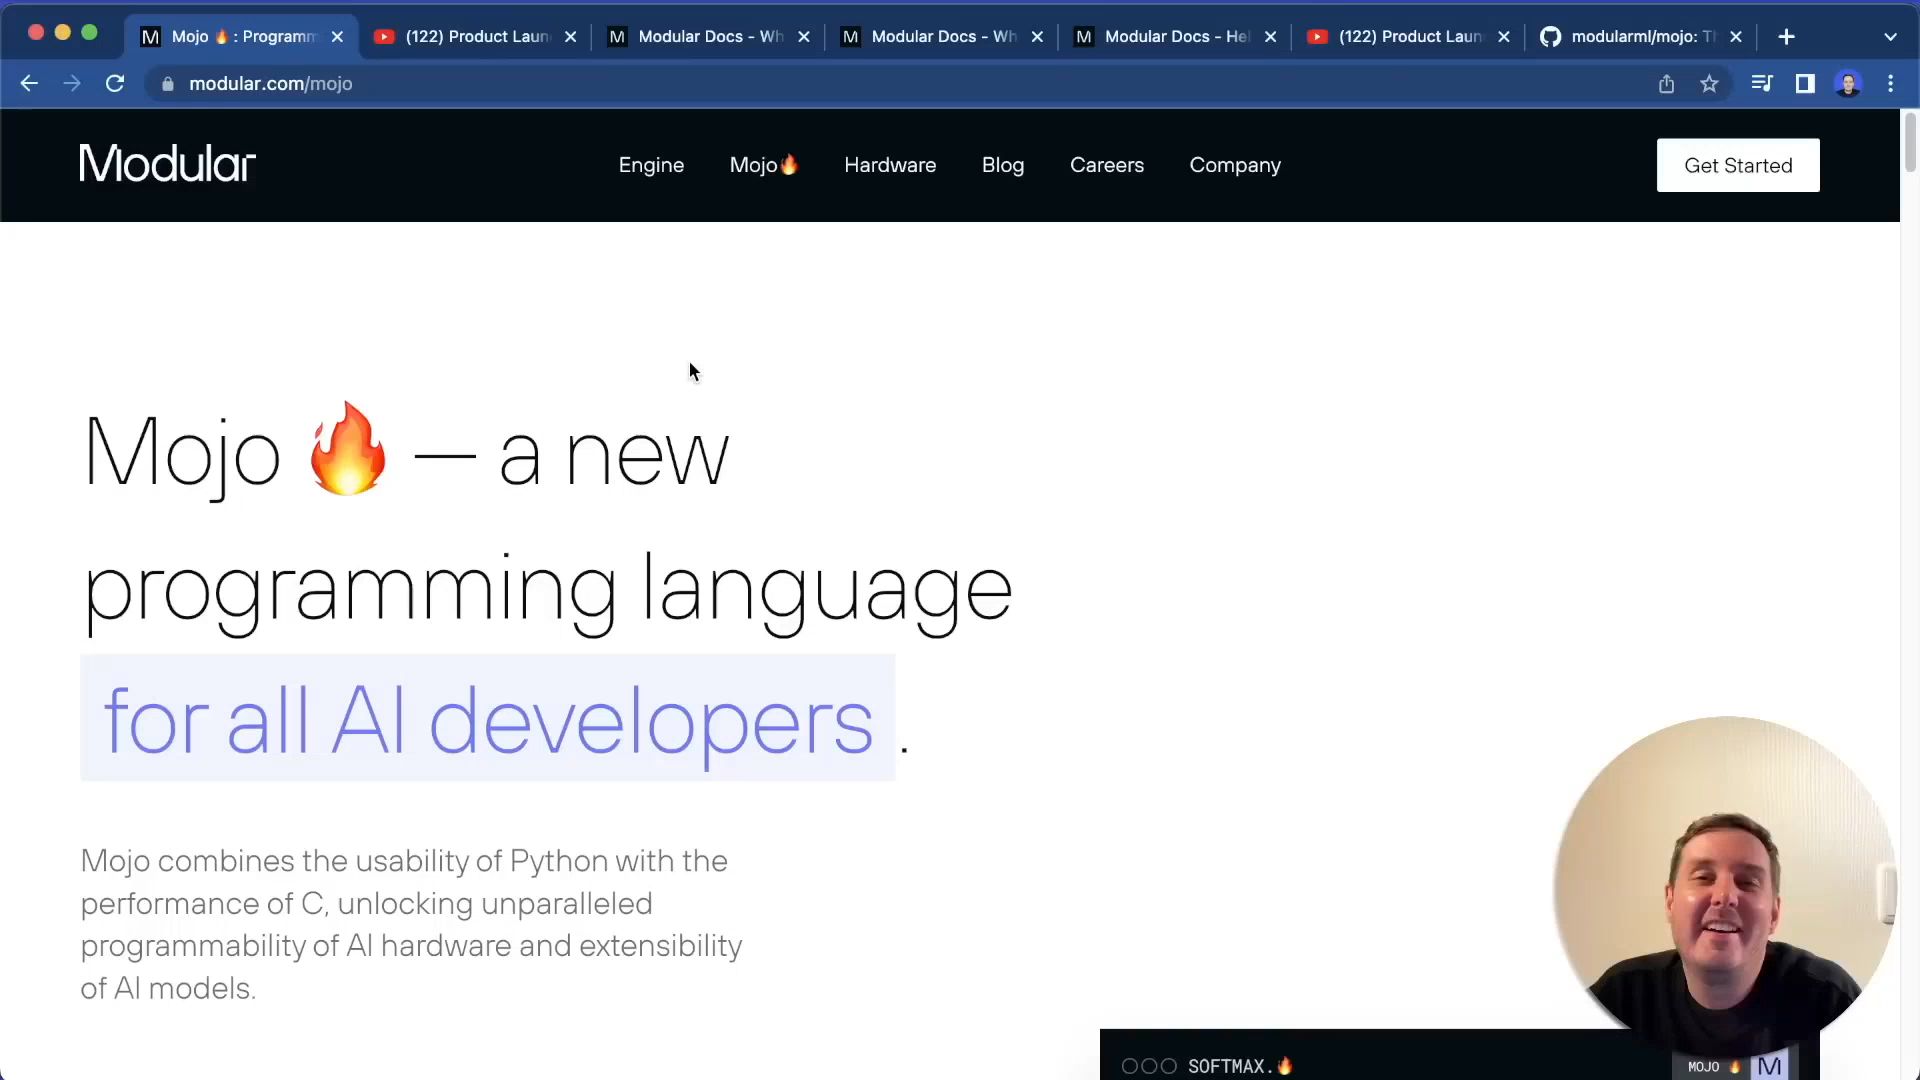1920x1080 pixels.
Task: Close the Modular Docs - Hel tab
Action: [1270, 37]
